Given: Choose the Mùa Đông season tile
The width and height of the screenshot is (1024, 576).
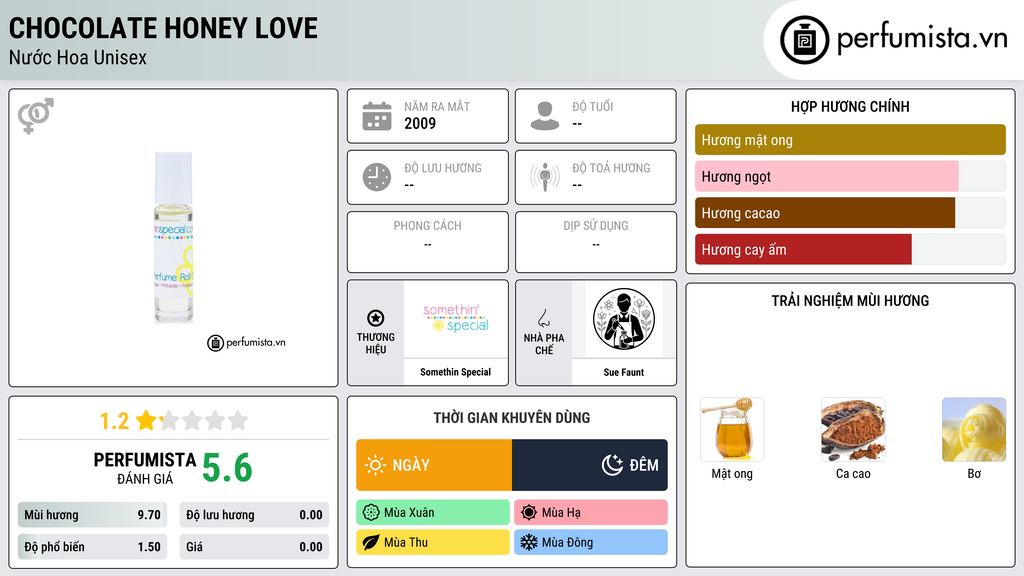Looking at the screenshot, I should (x=591, y=542).
